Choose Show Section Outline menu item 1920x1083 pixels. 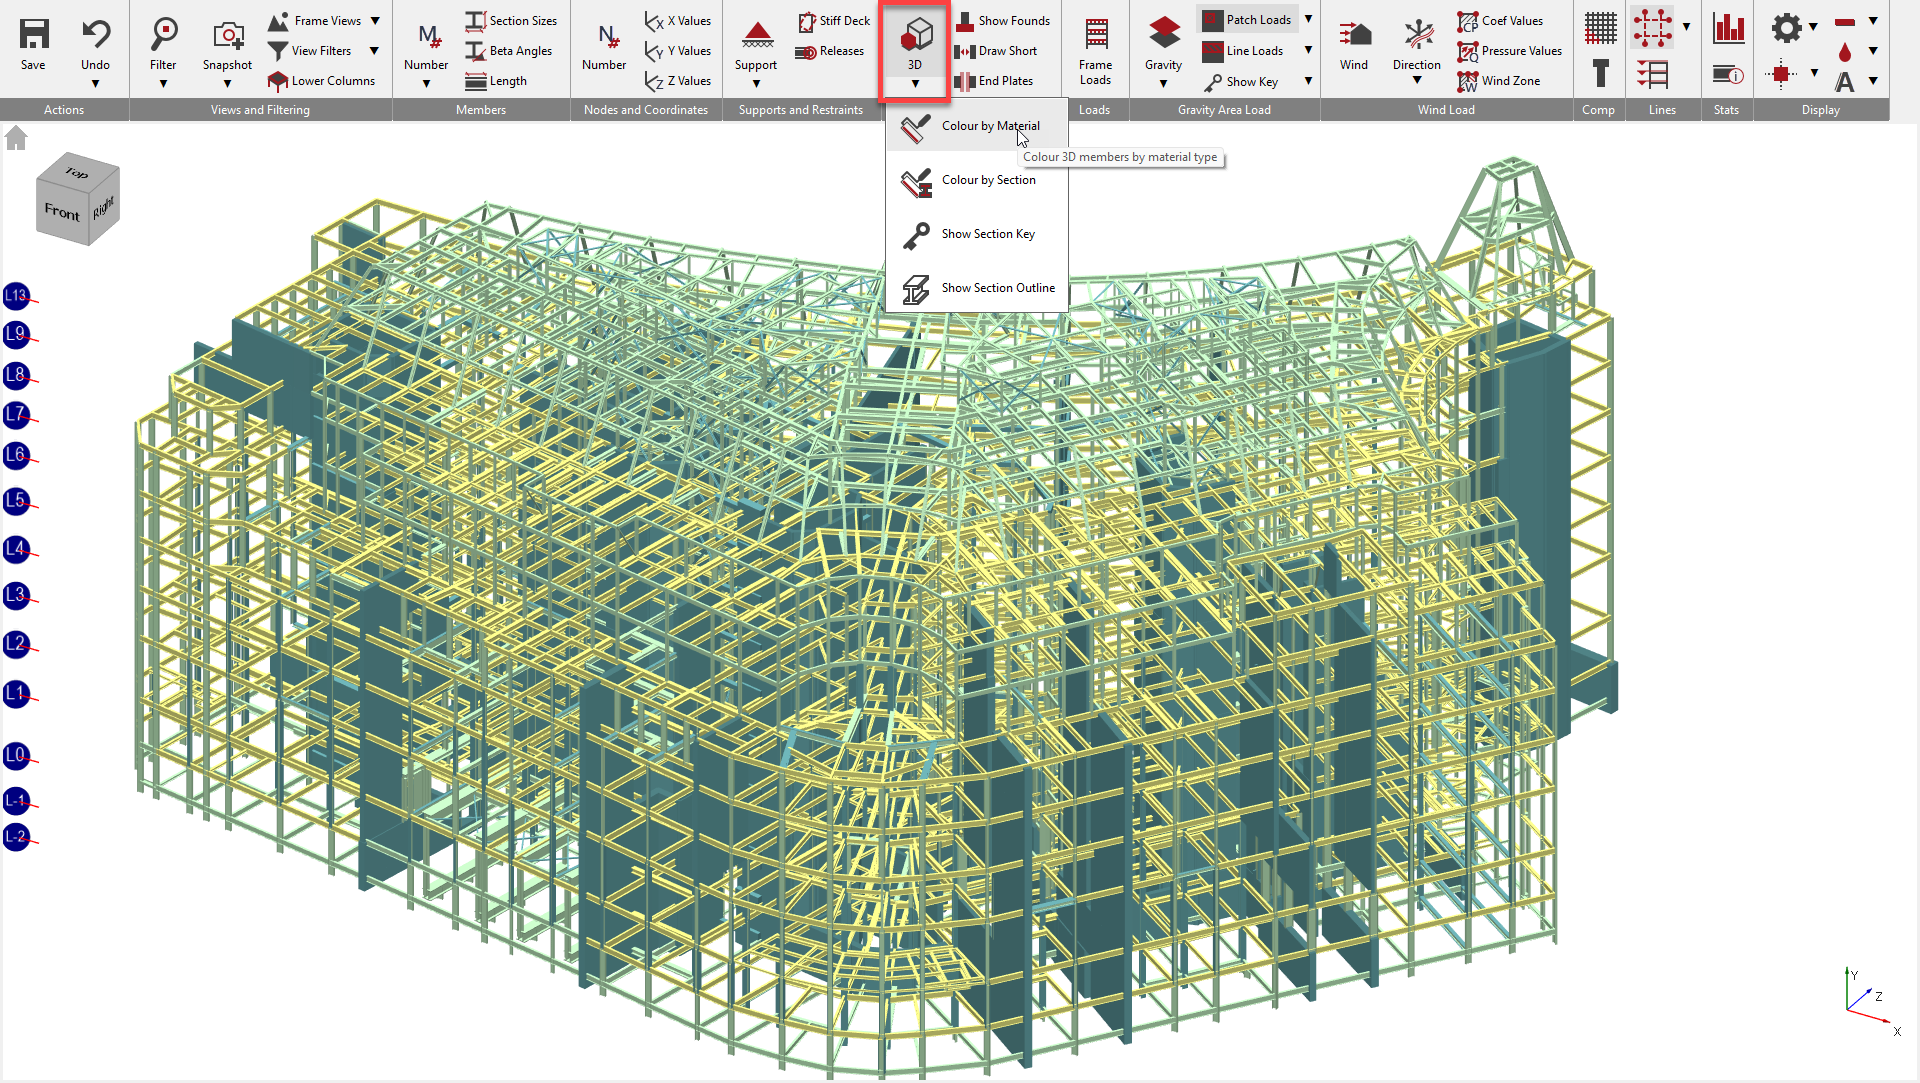pyautogui.click(x=976, y=288)
